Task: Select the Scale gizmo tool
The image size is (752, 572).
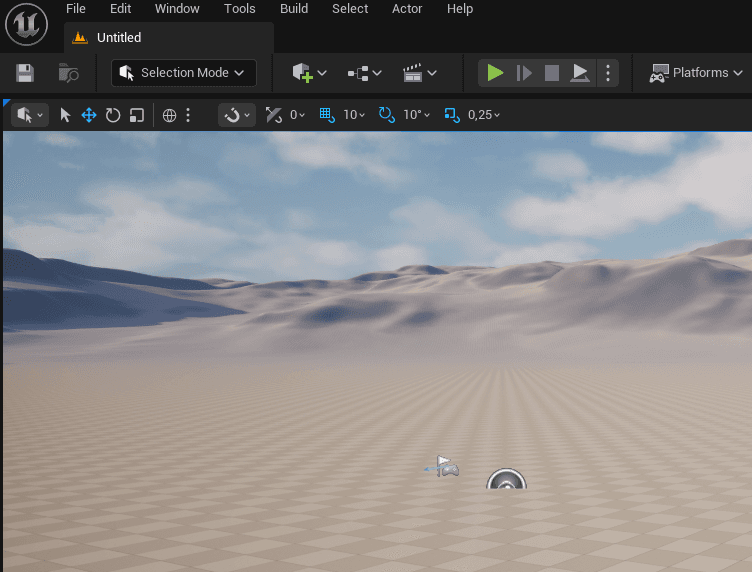Action: tap(137, 115)
